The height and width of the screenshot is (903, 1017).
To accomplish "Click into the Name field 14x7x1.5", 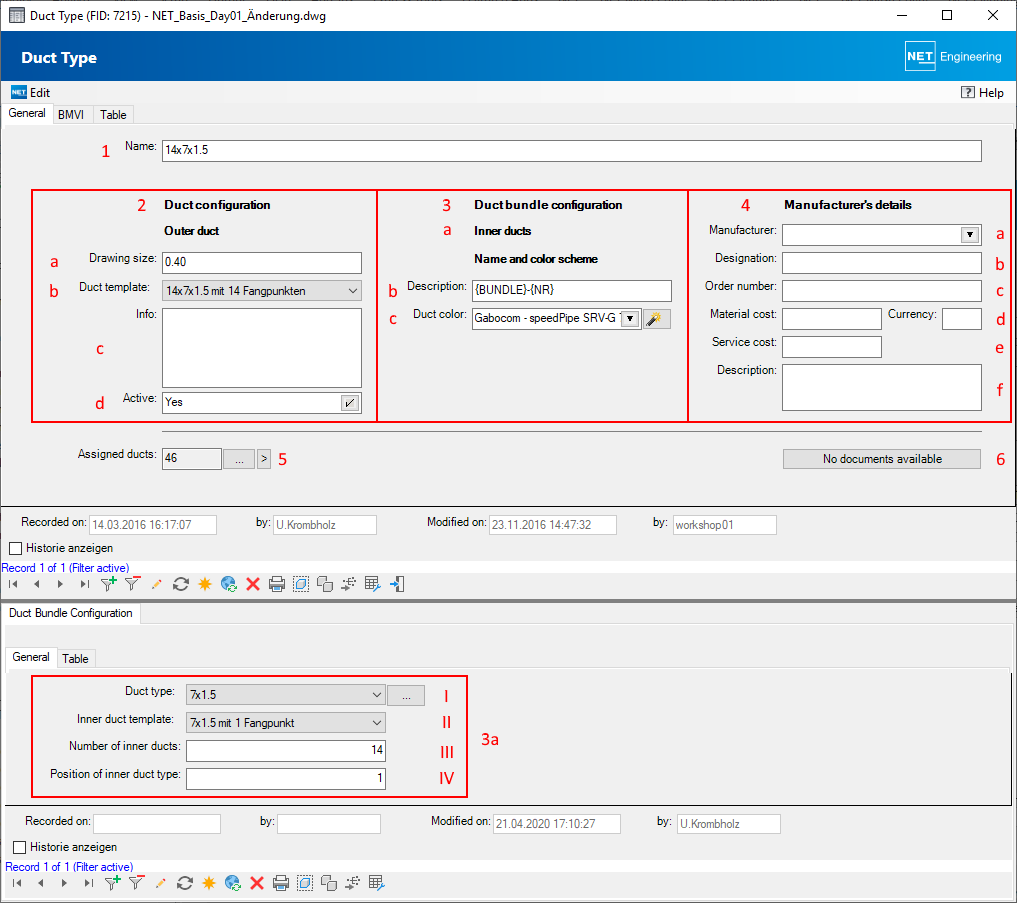I will click(x=571, y=150).
